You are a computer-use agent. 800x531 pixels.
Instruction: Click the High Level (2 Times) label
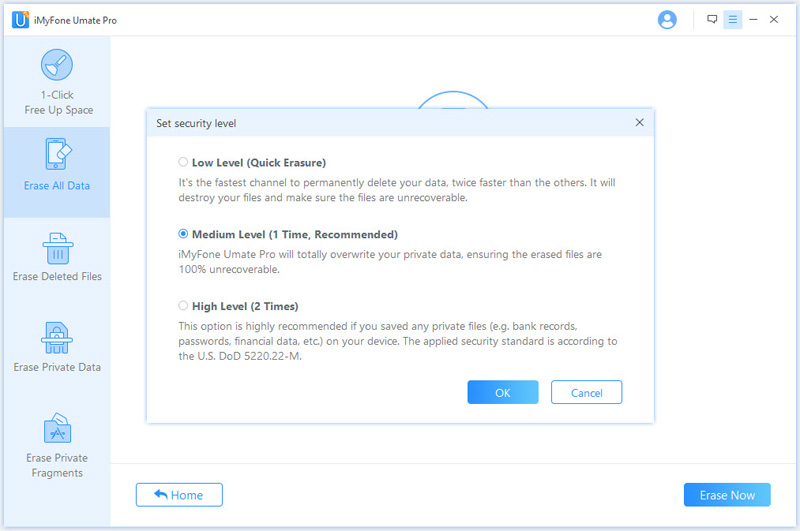point(245,307)
